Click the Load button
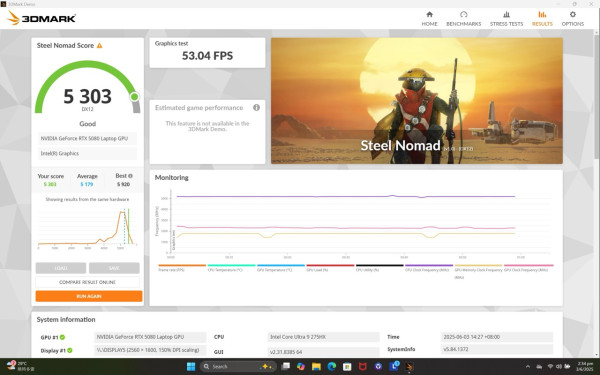This screenshot has width=600, height=375. point(61,268)
